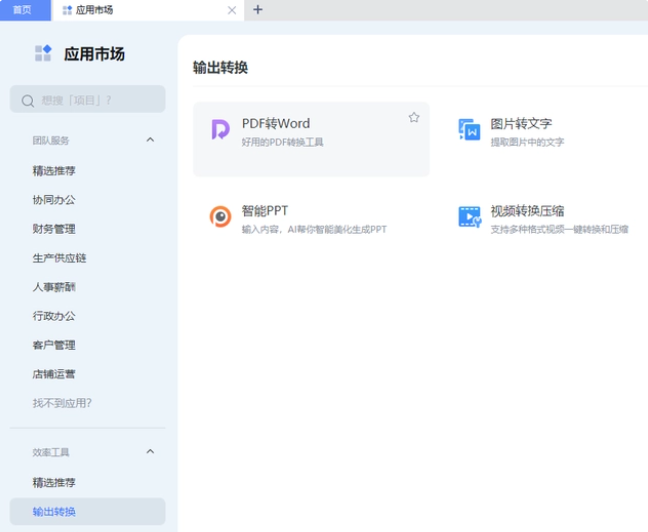The image size is (648, 532).
Task: Focus the 想搜「项目」search field
Action: (95, 100)
